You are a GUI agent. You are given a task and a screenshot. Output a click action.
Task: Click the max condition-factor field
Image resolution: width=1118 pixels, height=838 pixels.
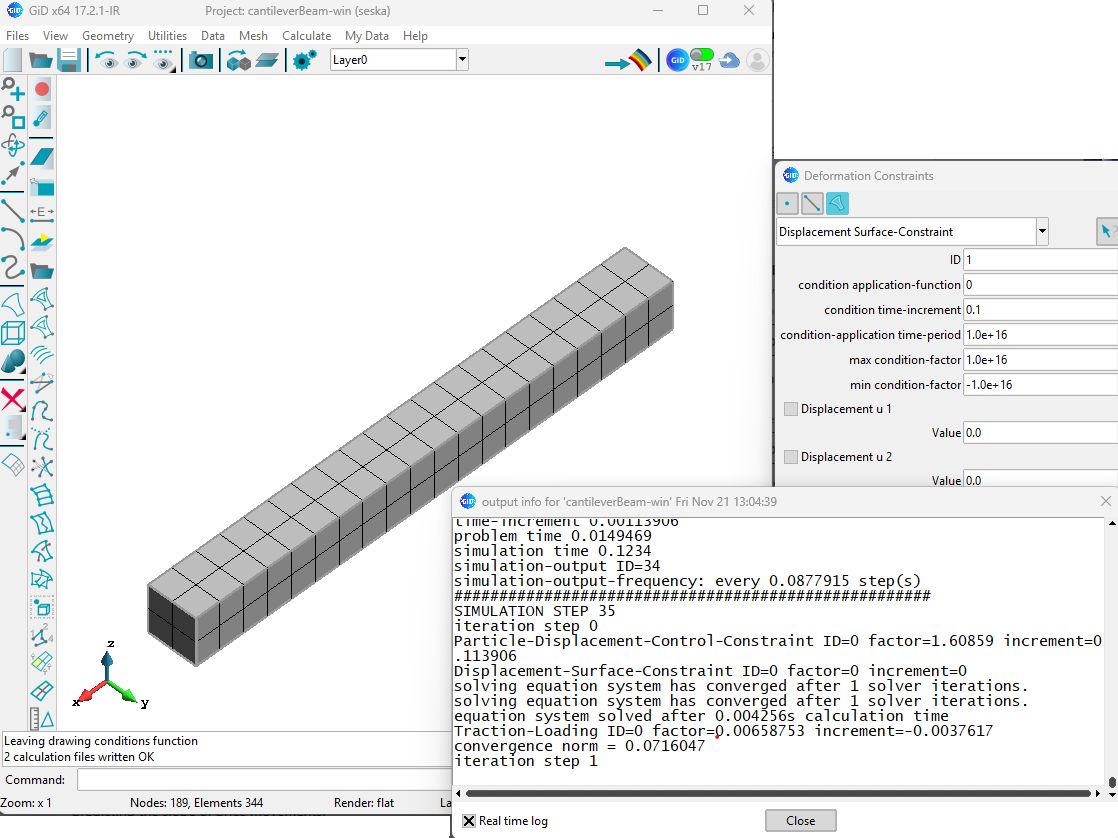(x=1040, y=359)
